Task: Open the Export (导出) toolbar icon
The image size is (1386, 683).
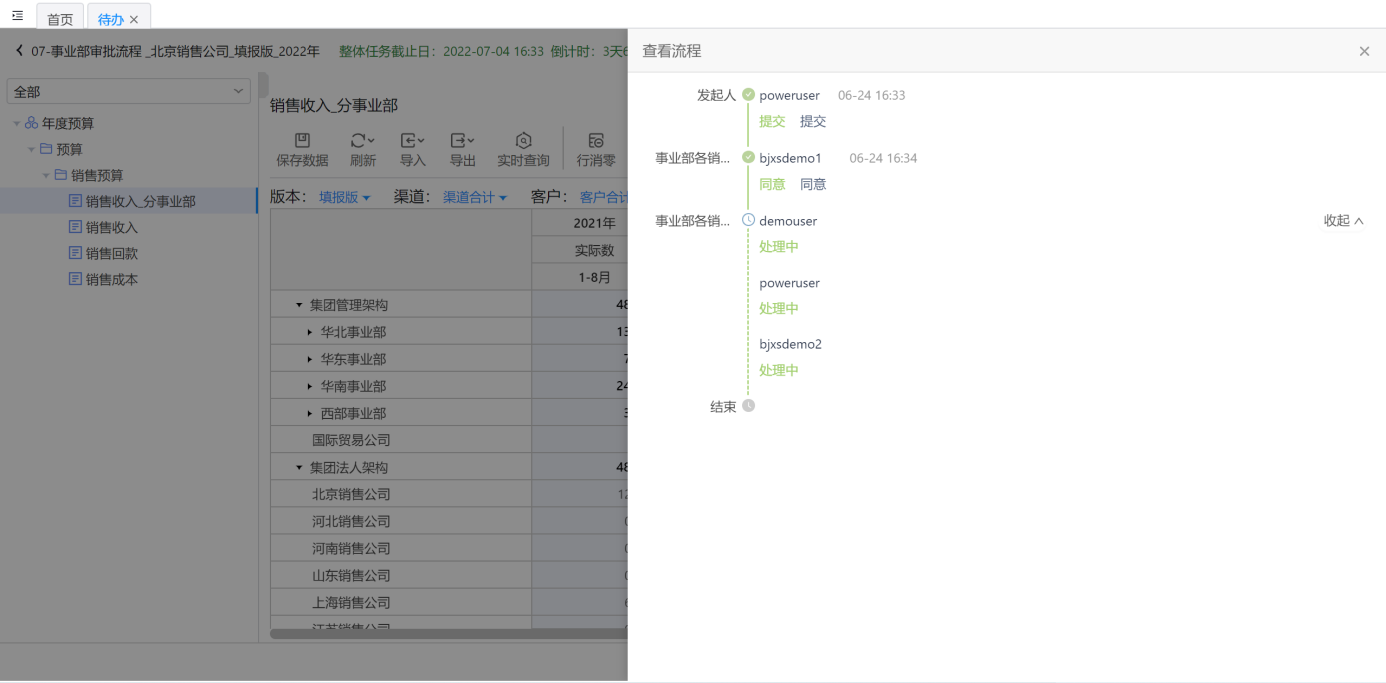Action: 462,141
